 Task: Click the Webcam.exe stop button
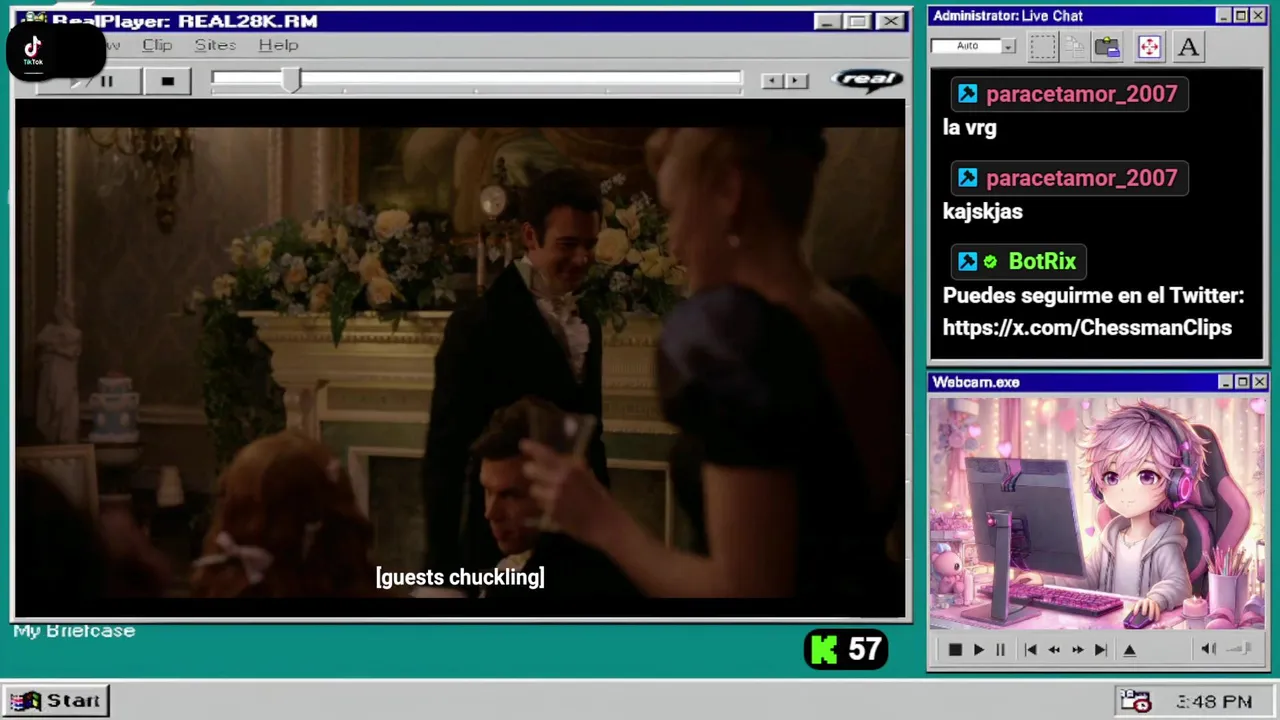tap(955, 650)
